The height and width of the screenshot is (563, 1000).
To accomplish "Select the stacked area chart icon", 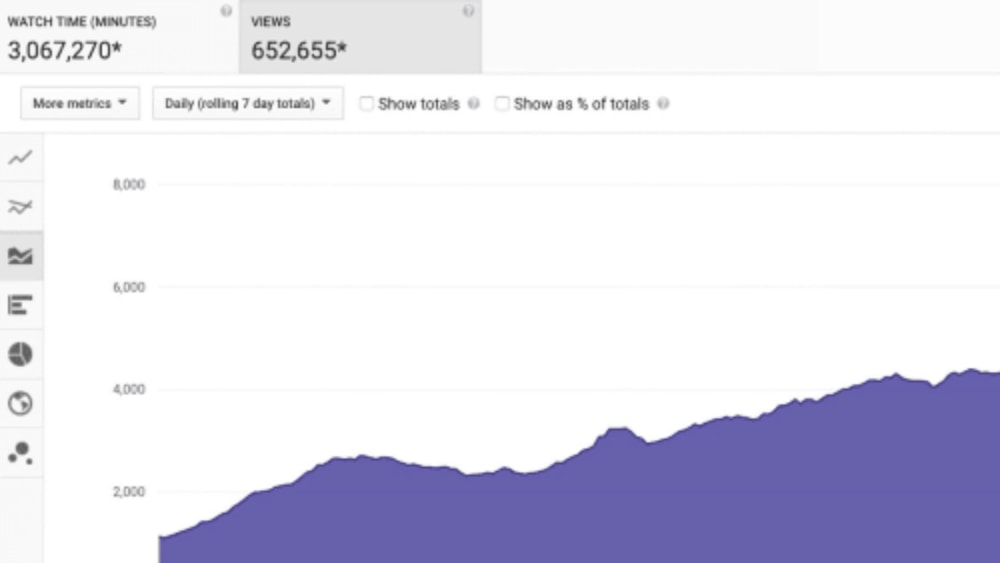I will (x=20, y=256).
